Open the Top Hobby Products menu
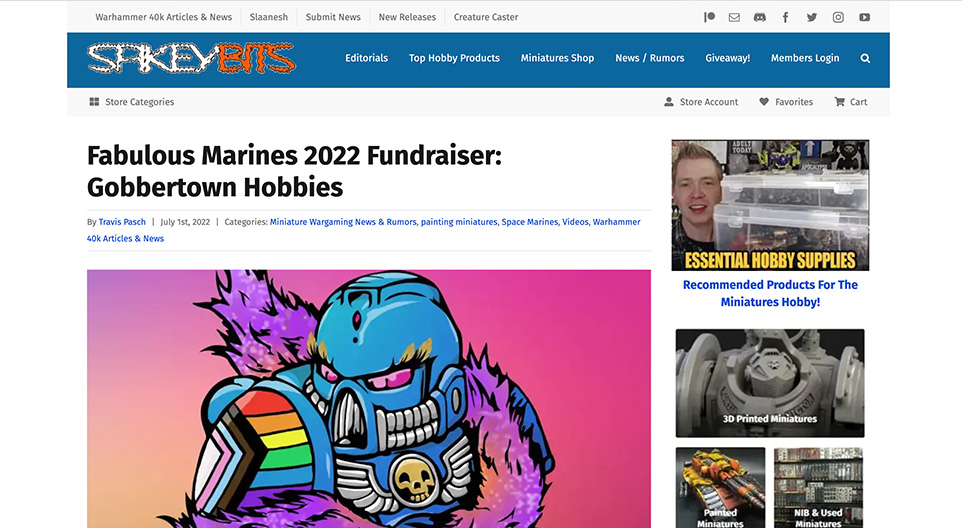Screen dimensions: 962x528 pos(454,58)
